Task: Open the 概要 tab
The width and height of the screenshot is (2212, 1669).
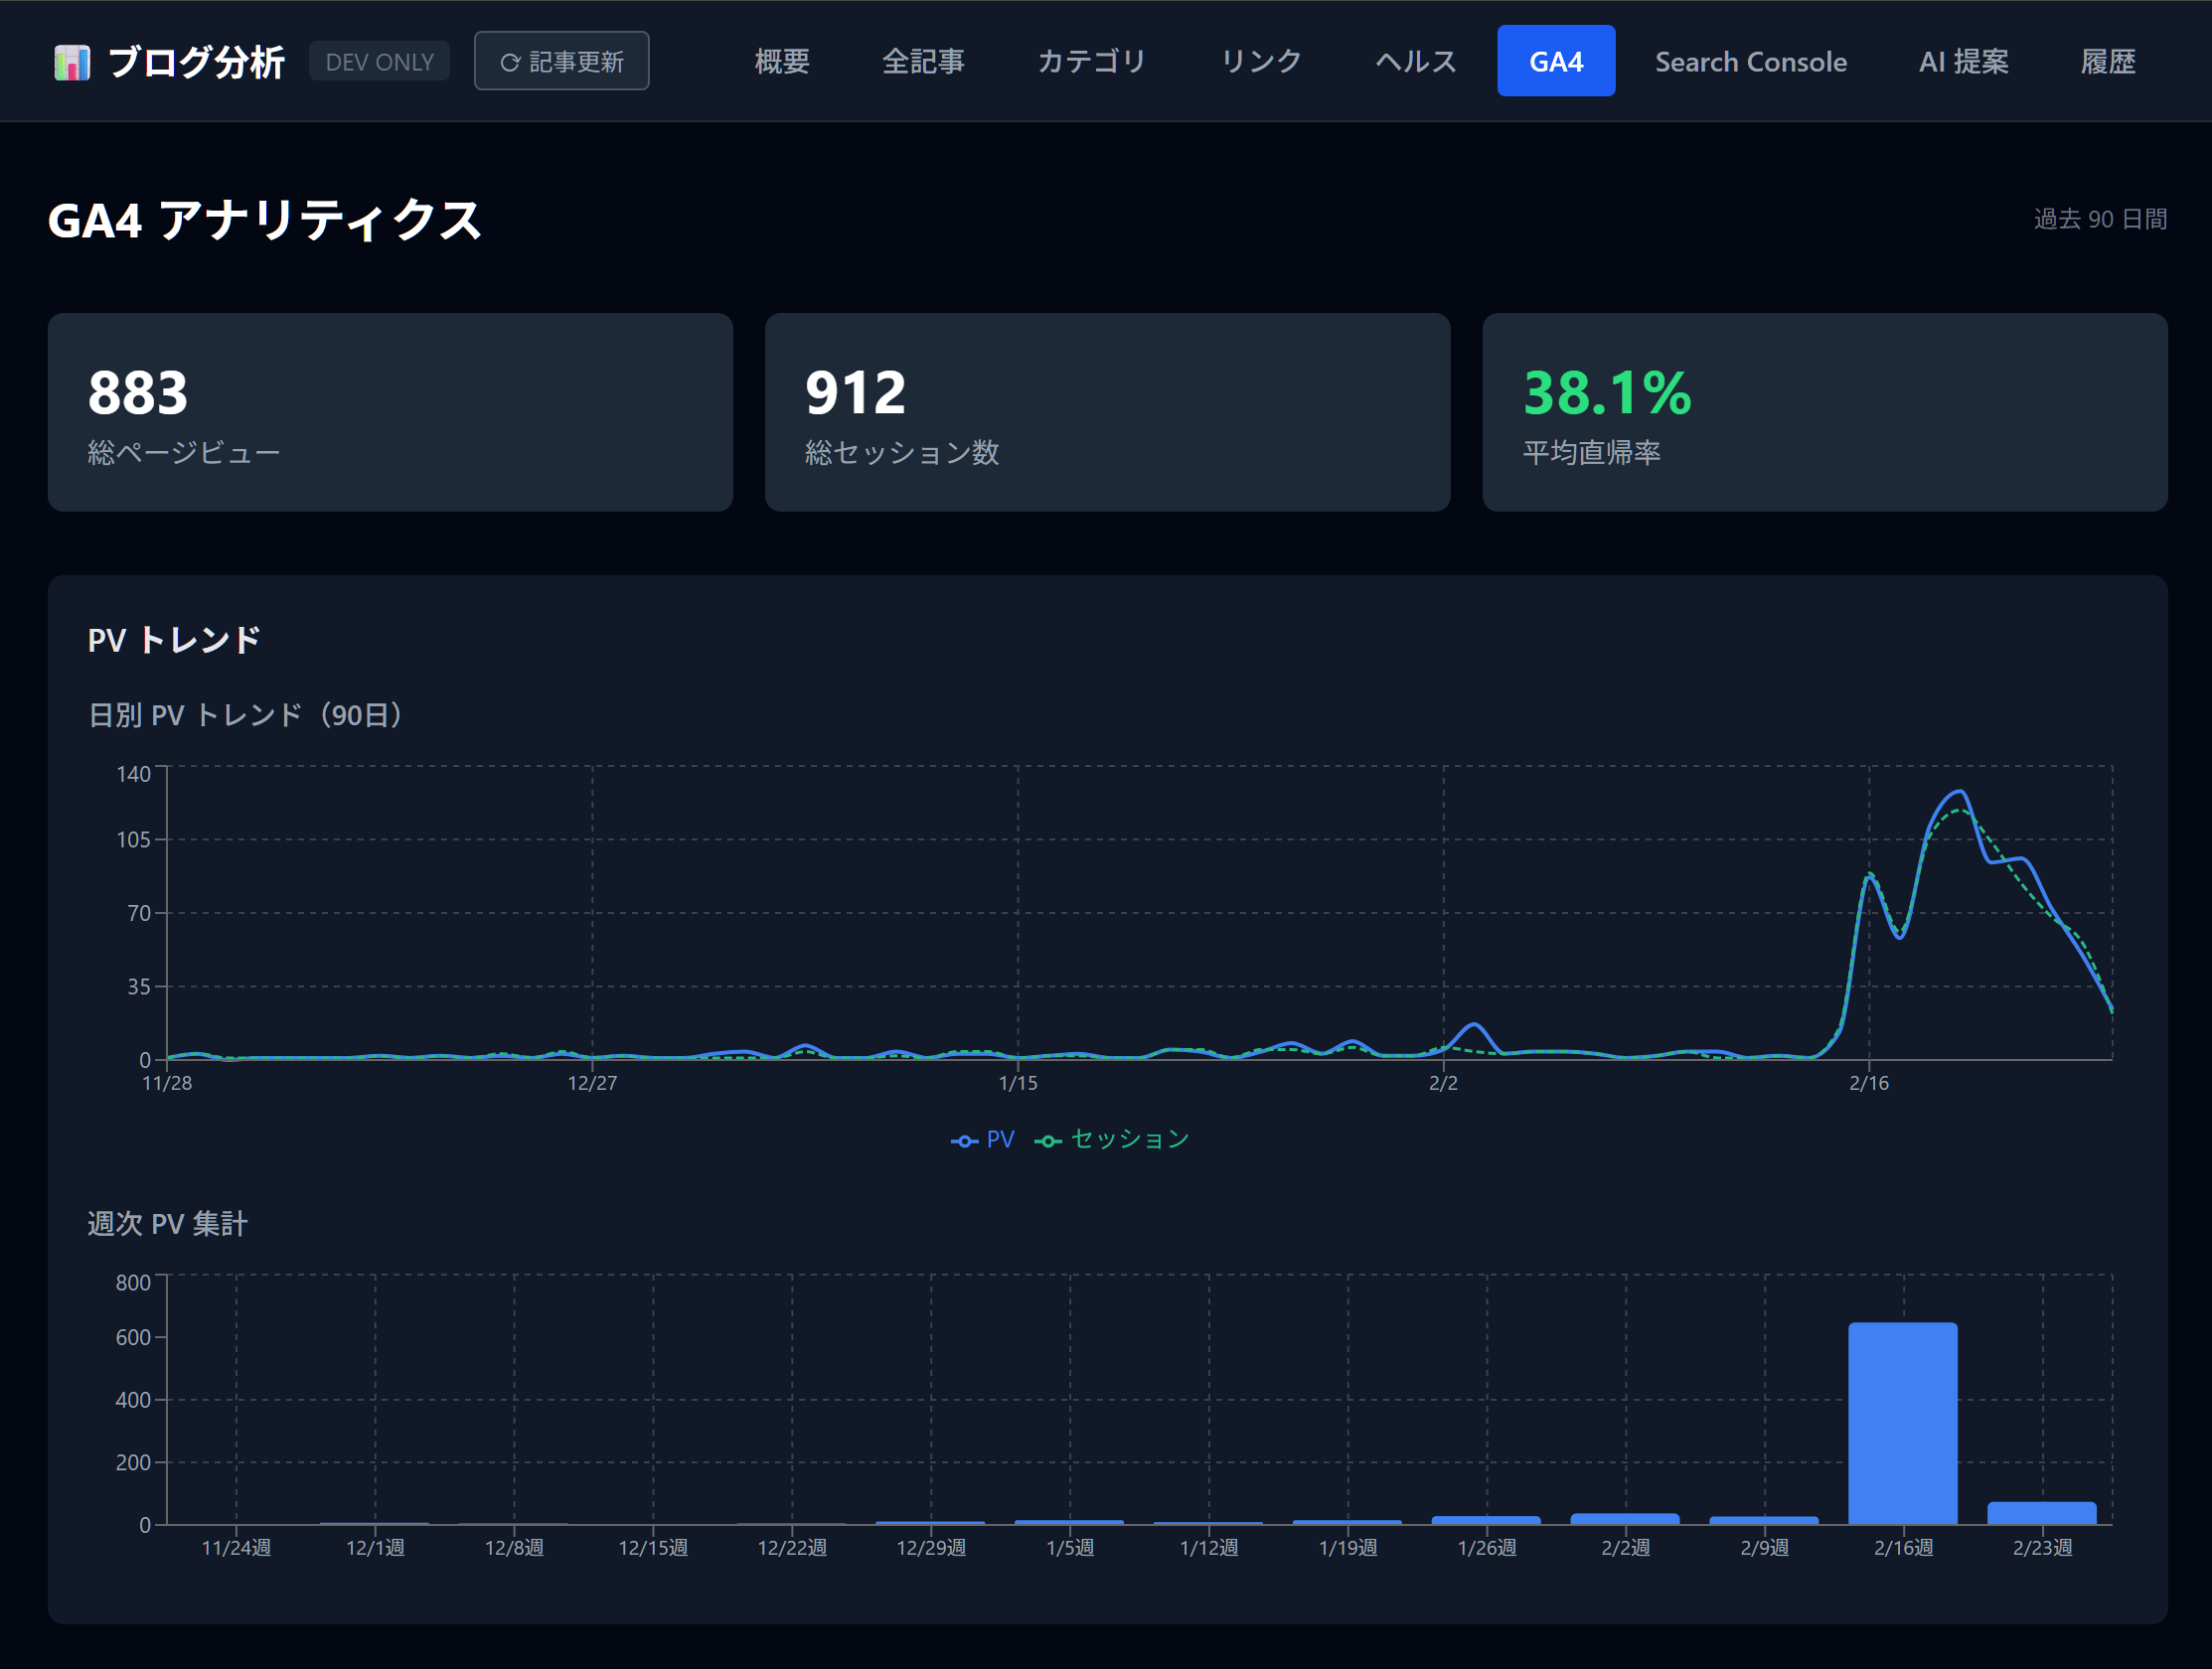Action: (781, 62)
